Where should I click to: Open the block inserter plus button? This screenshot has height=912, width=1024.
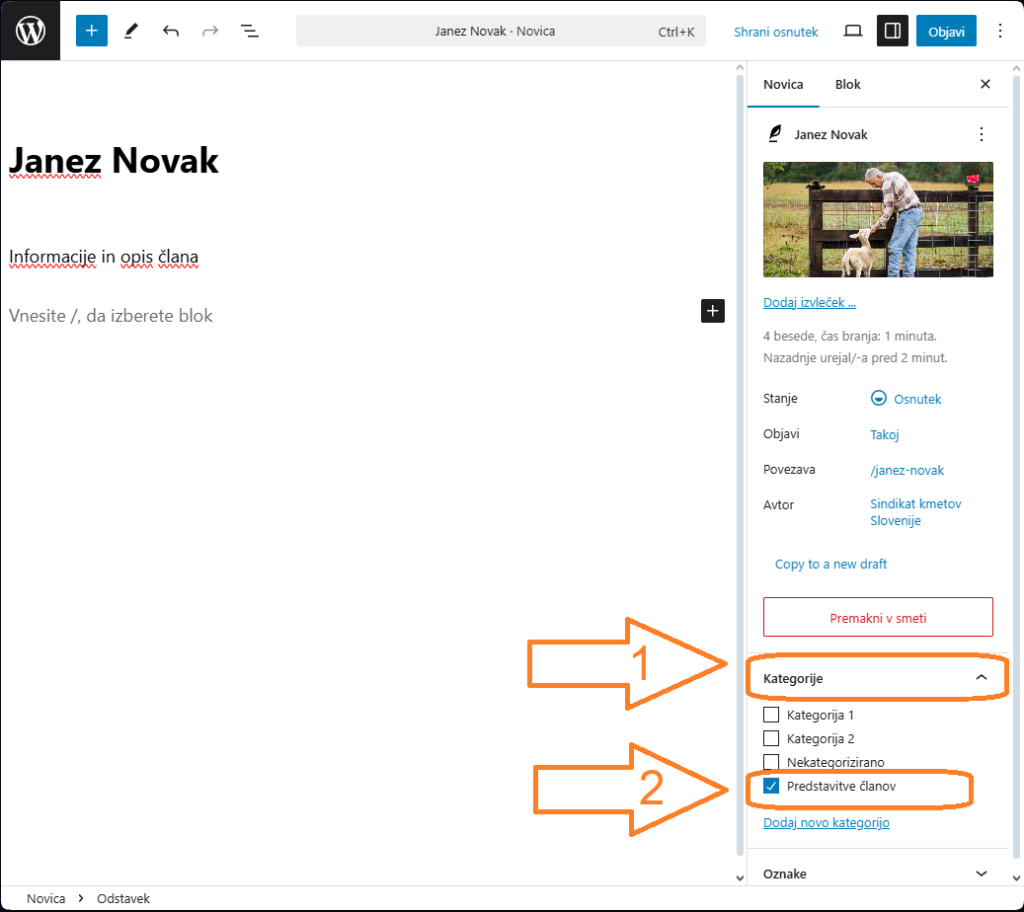click(91, 31)
